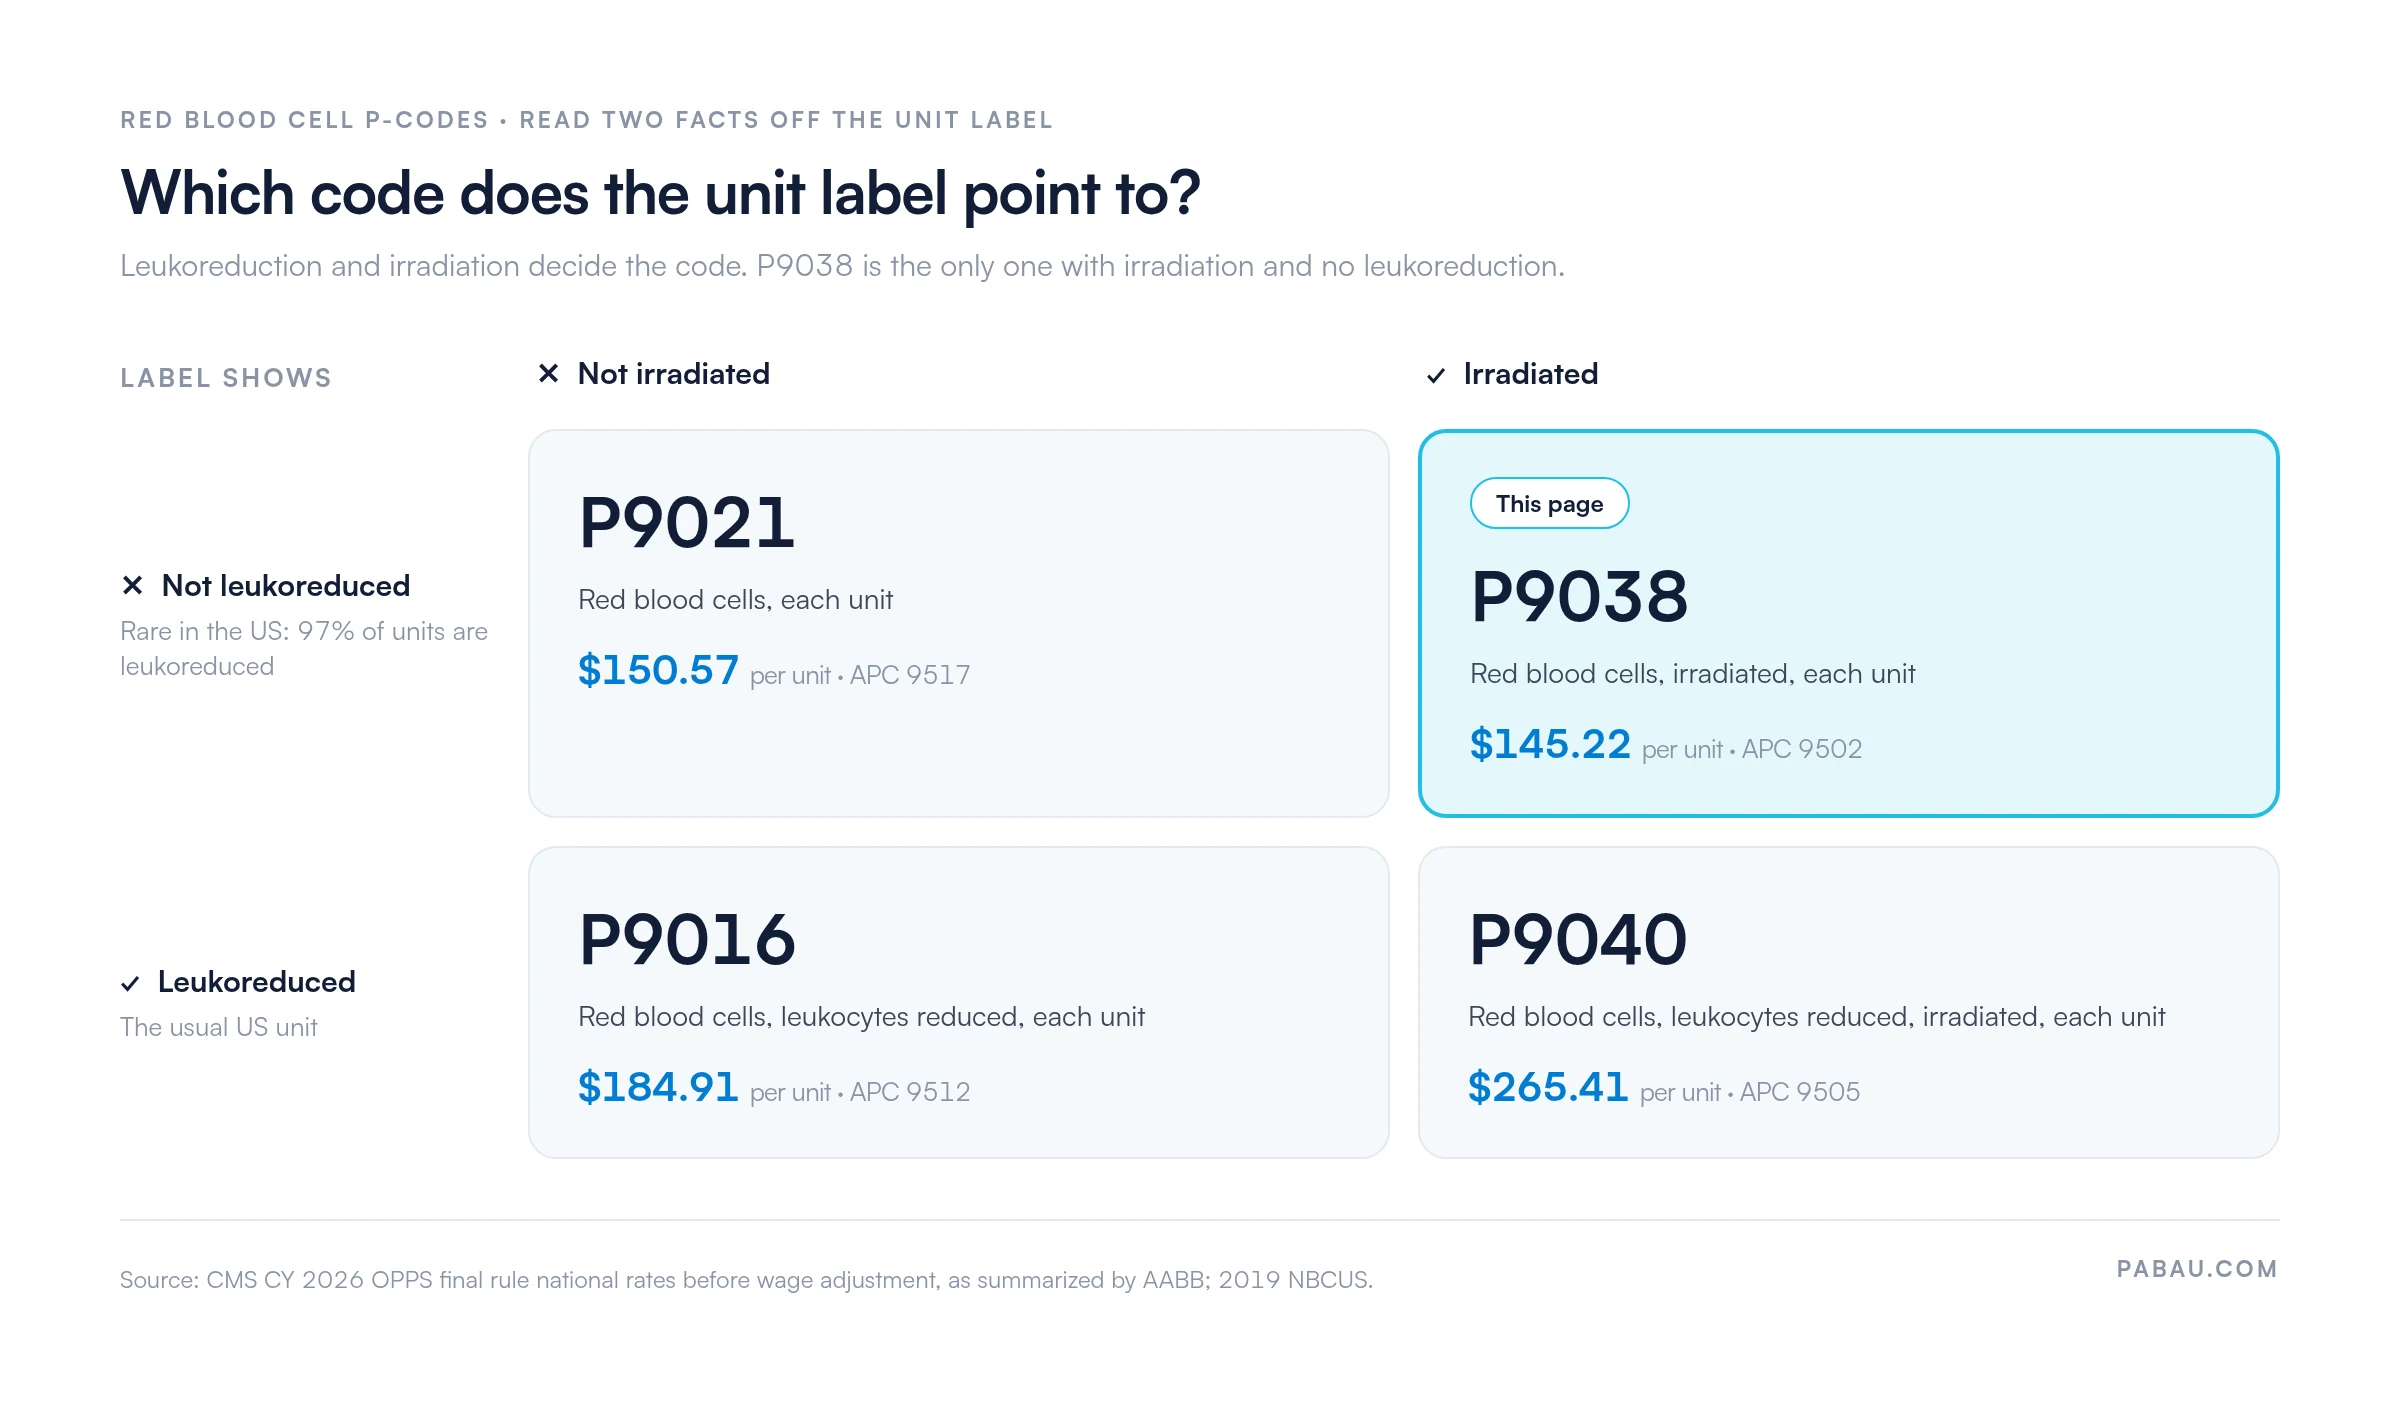
Task: Select the P9016 leukocytes reduced card
Action: [x=958, y=1002]
